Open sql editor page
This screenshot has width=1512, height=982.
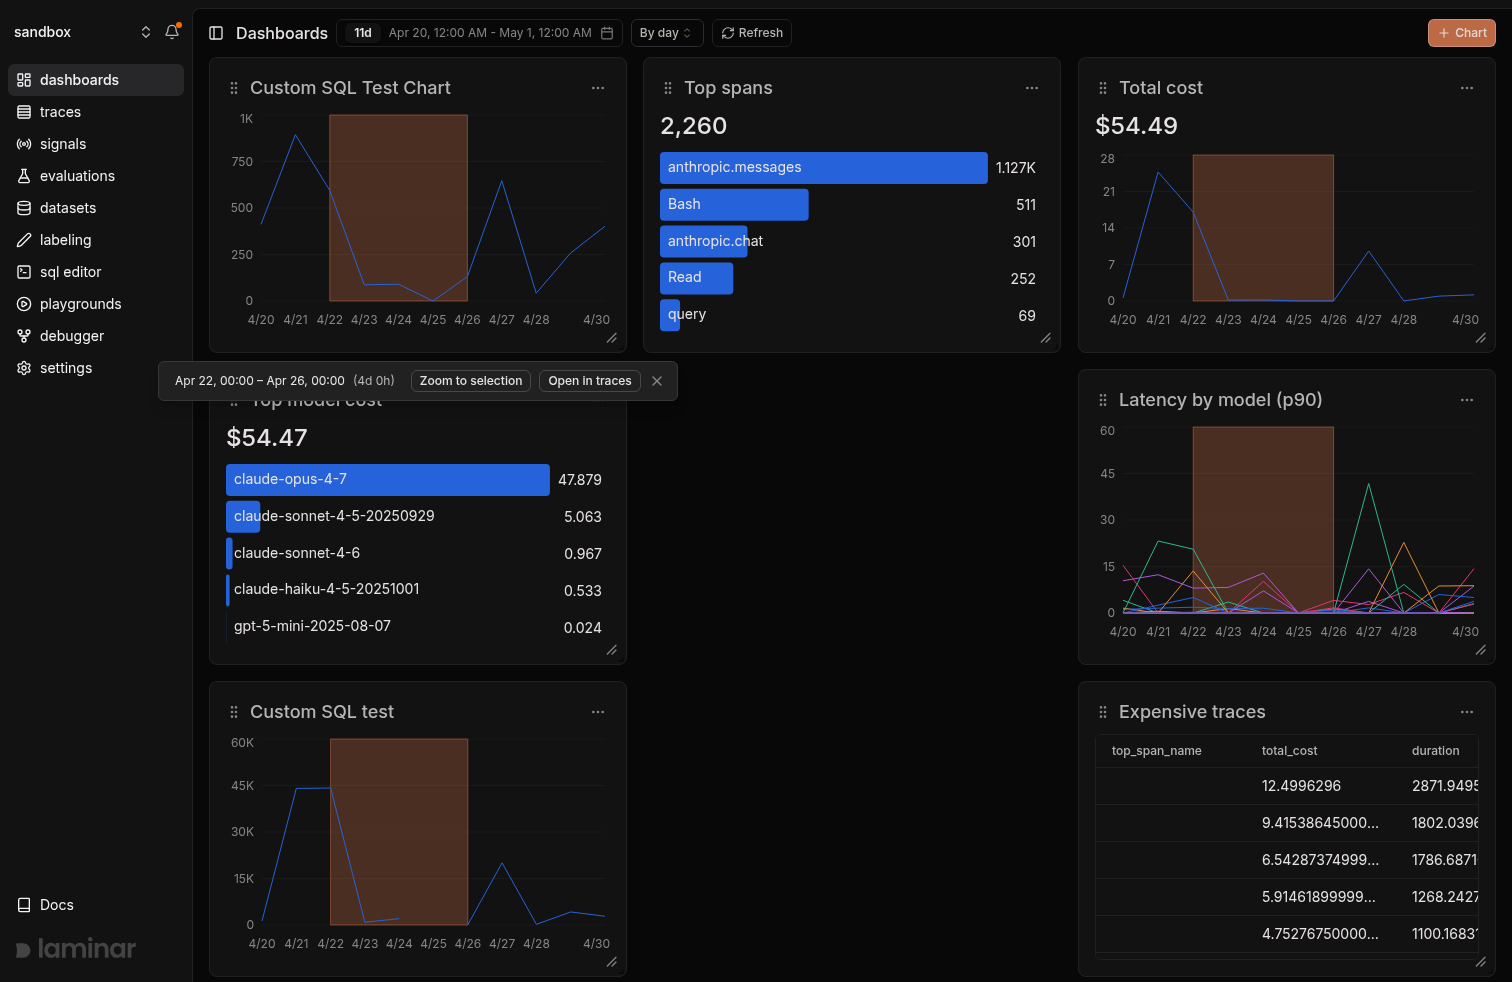pos(96,272)
